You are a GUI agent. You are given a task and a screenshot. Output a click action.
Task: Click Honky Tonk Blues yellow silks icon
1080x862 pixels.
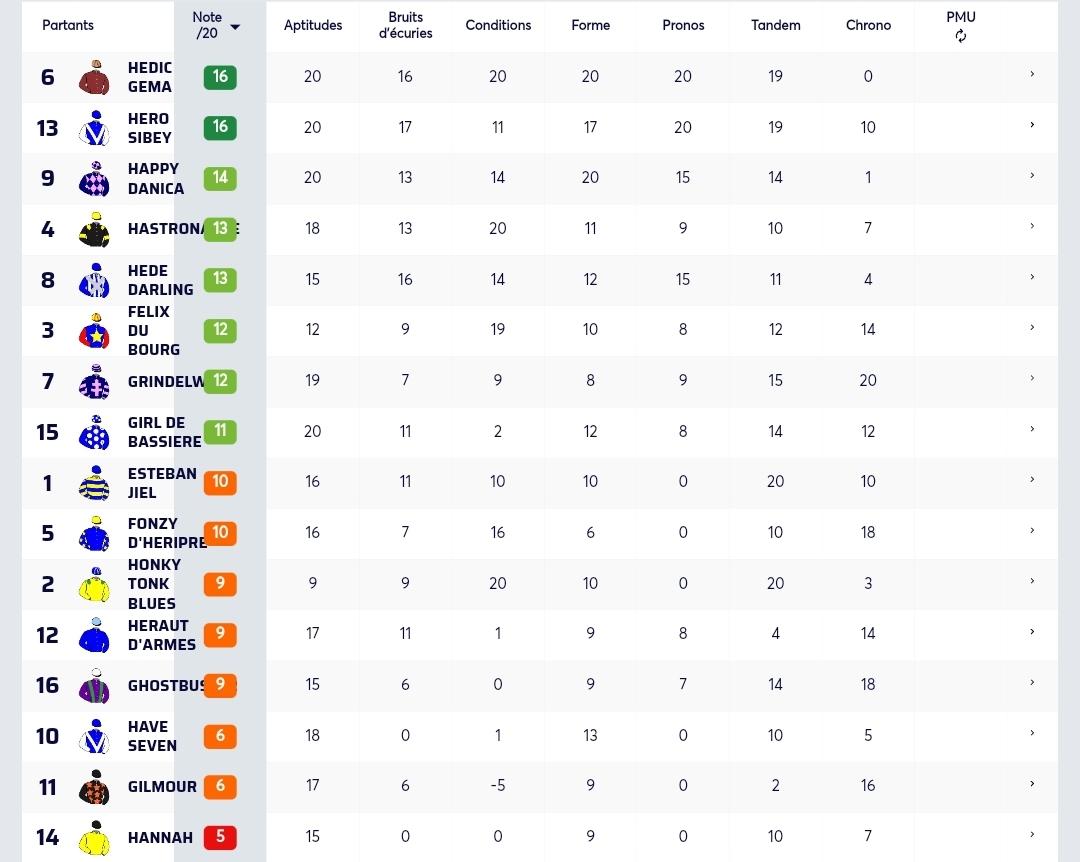point(94,584)
